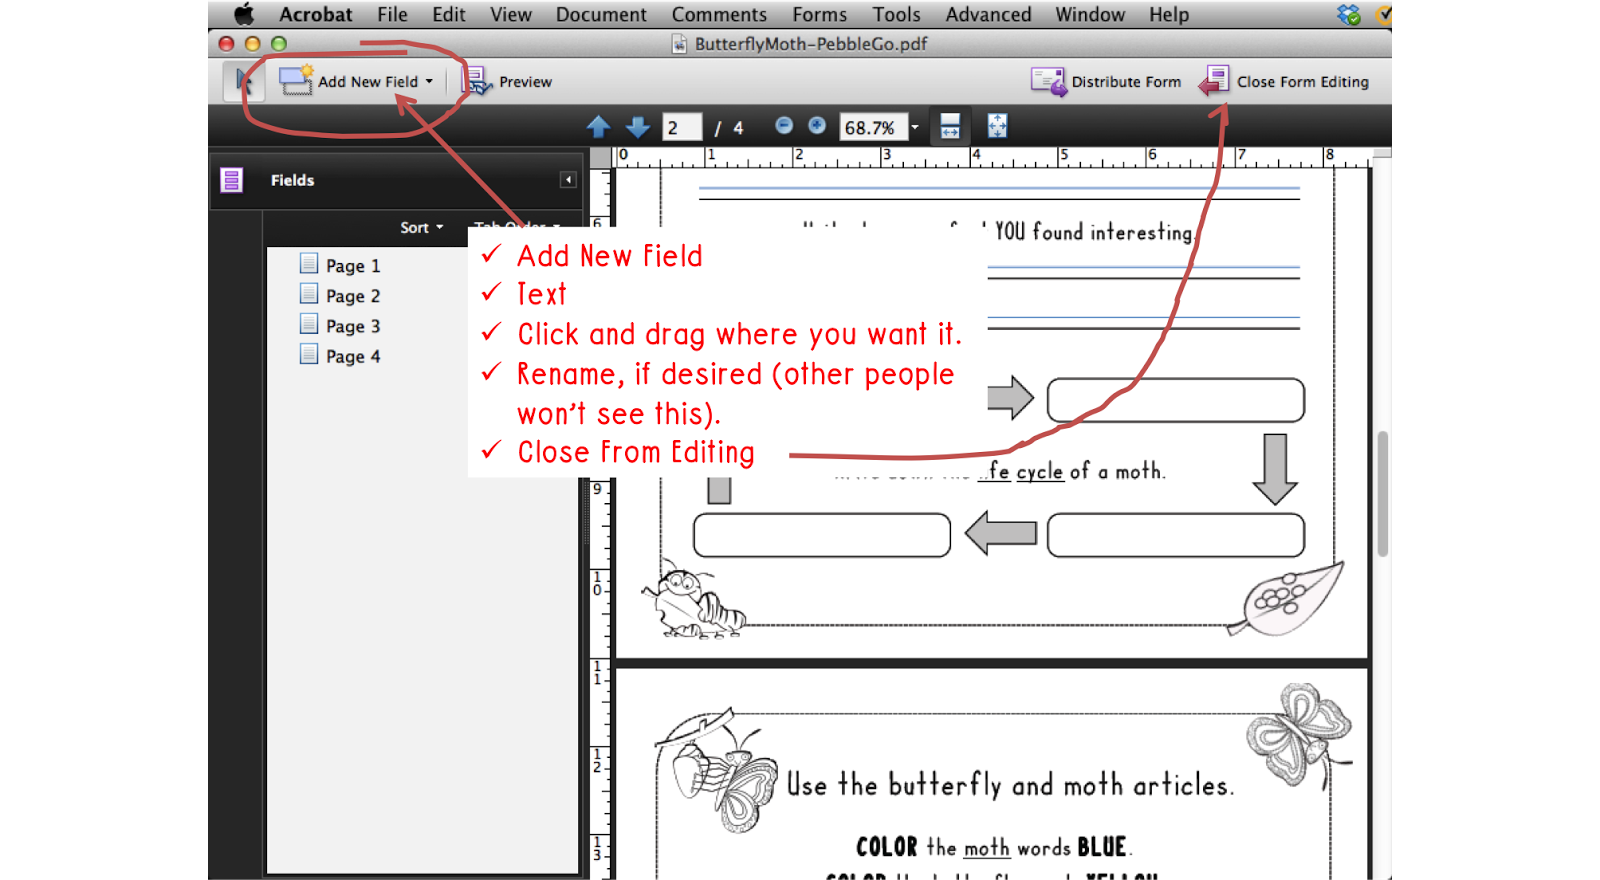The width and height of the screenshot is (1600, 880).
Task: Click the Page 2 icon in Fields list
Action: (x=309, y=294)
